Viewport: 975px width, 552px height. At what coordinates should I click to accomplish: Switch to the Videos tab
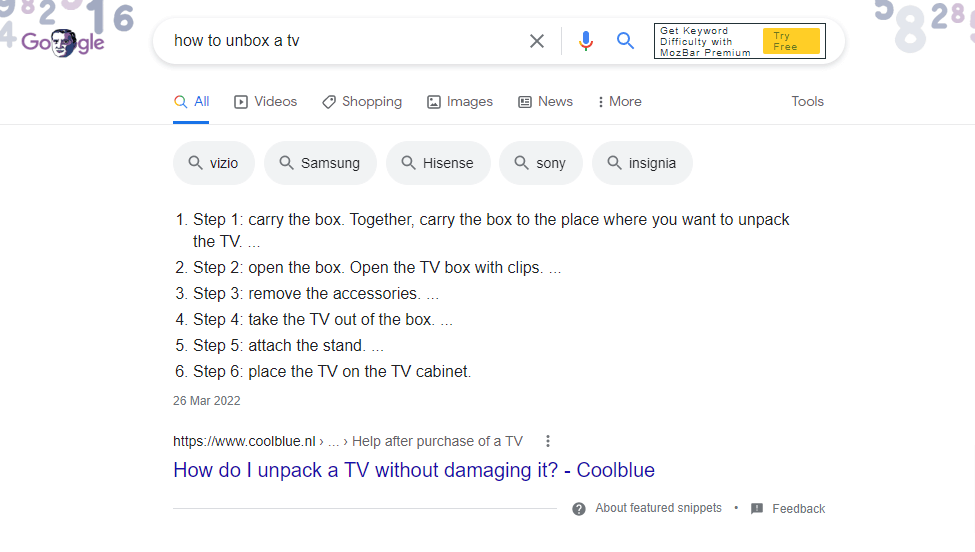click(266, 101)
